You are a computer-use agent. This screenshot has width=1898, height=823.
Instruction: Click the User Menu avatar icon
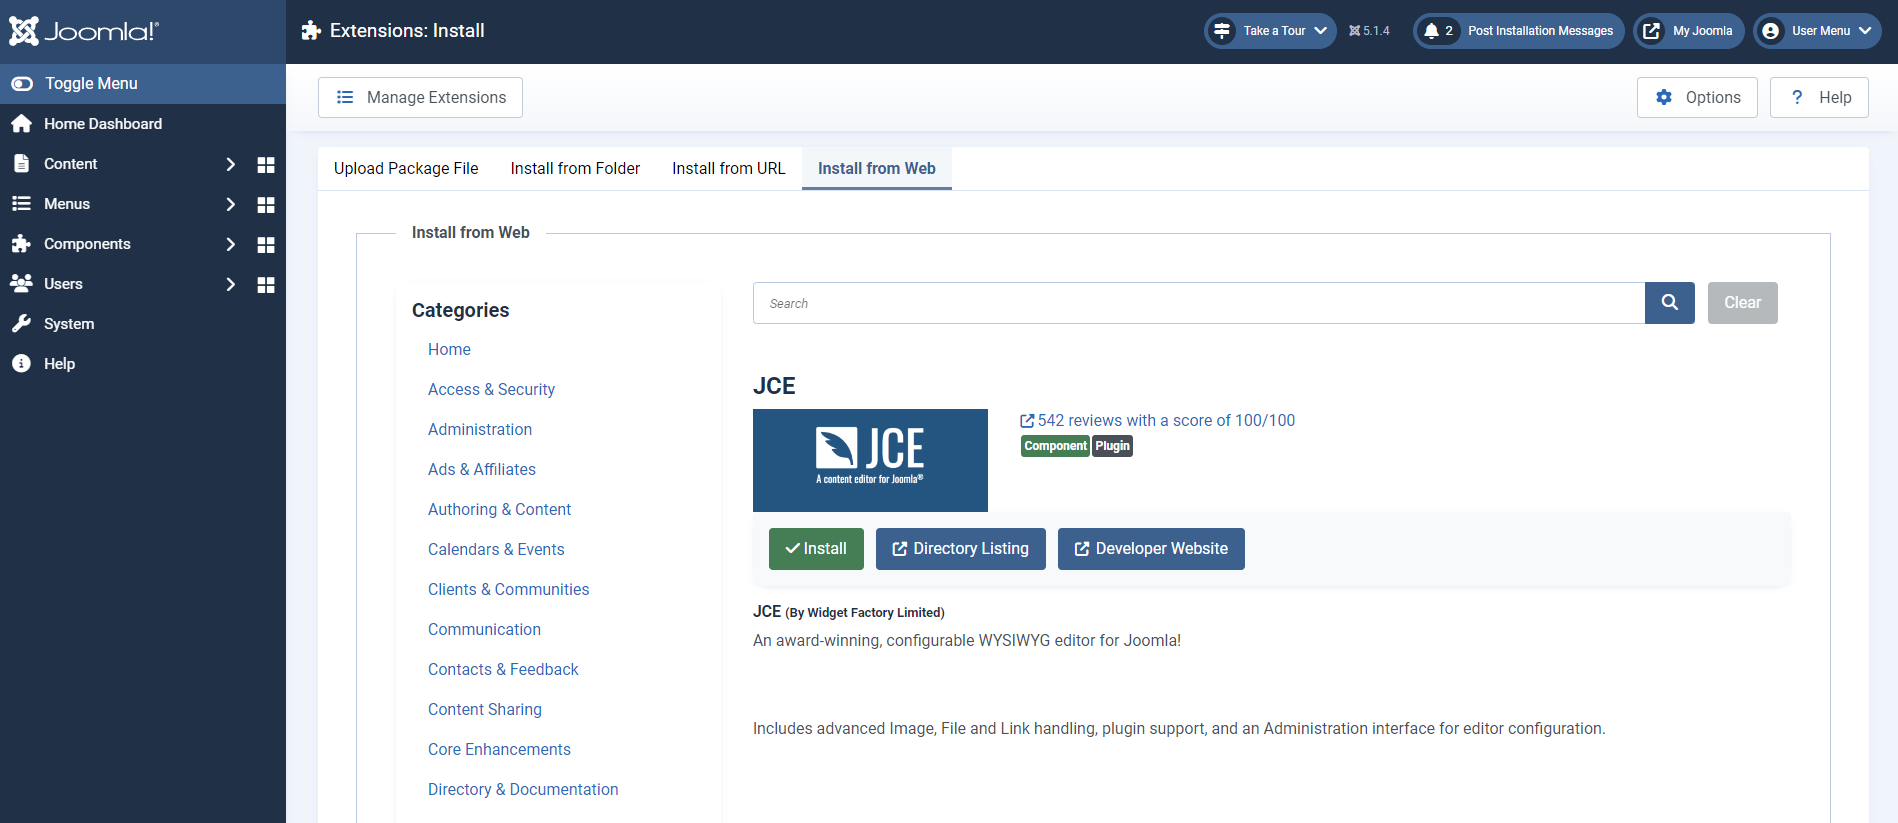pos(1771,31)
